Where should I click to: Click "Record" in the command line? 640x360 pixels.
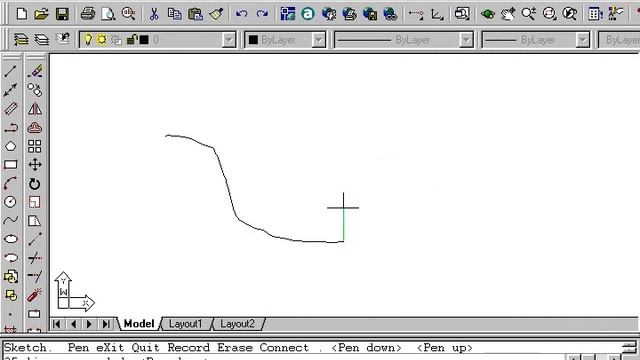point(189,348)
